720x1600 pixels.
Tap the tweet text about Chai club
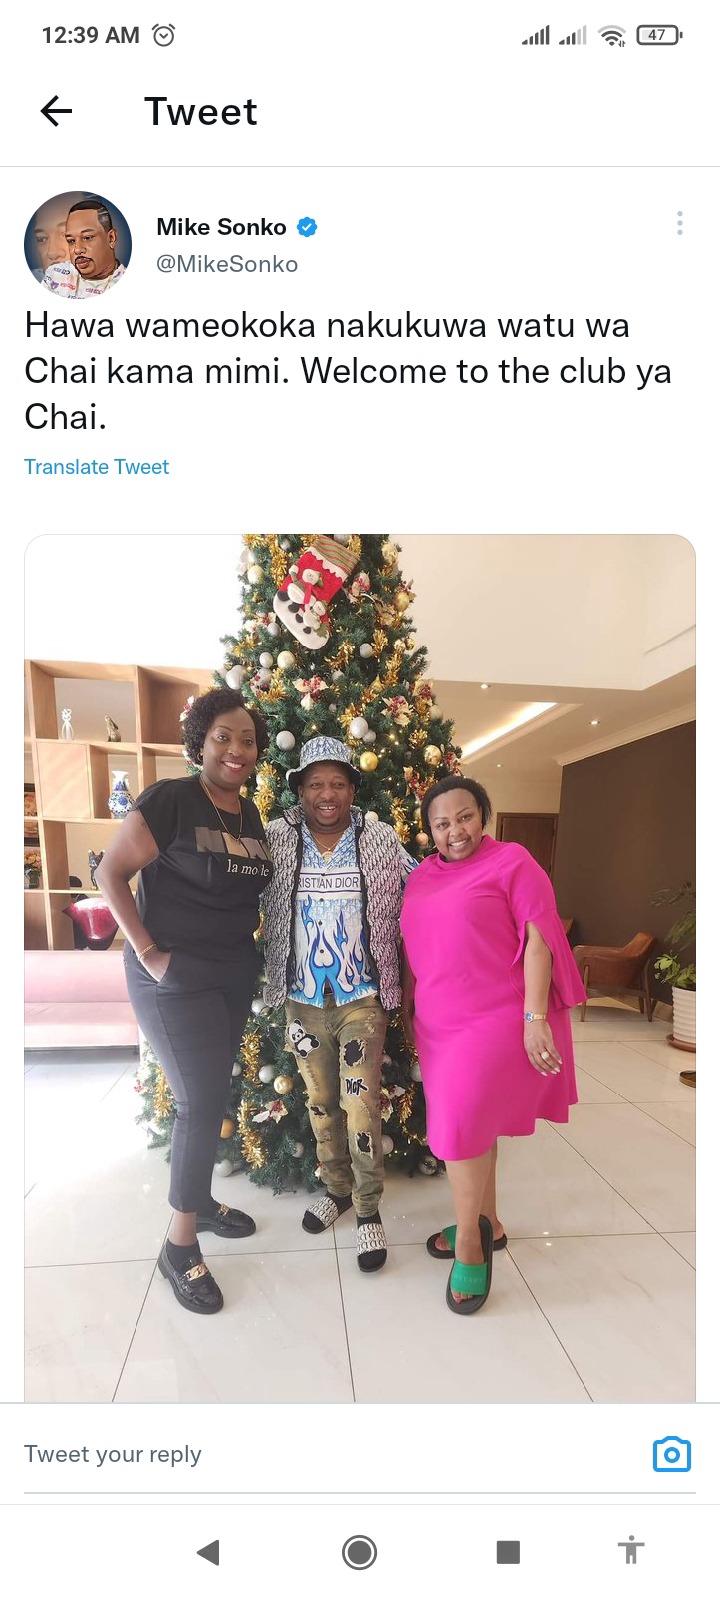(x=348, y=371)
